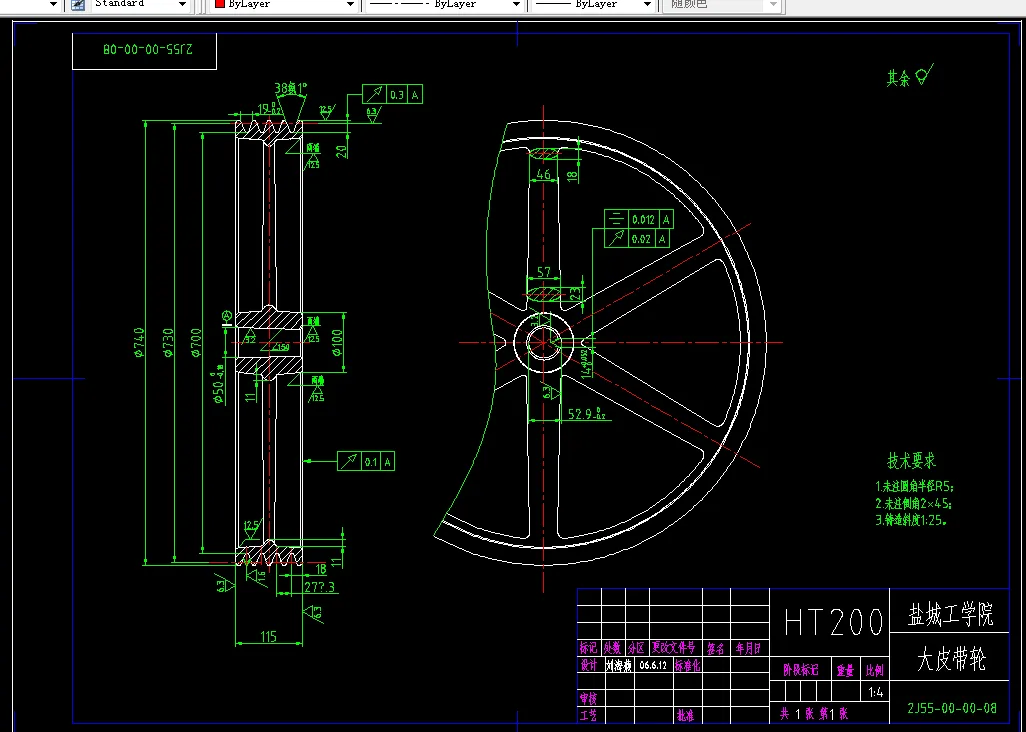
Task: Select the HT200 material text in title block
Action: pos(834,622)
